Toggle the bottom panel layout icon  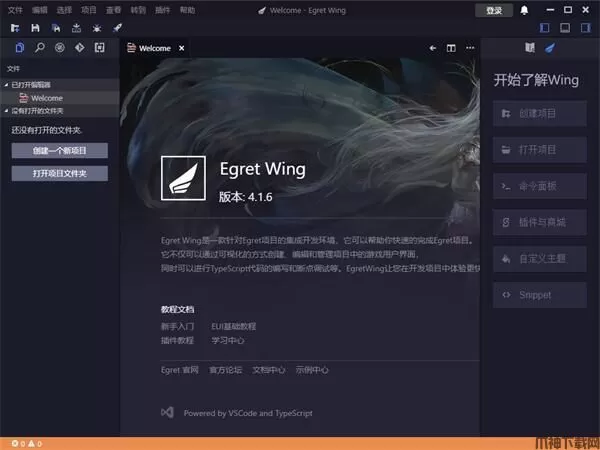(x=565, y=28)
